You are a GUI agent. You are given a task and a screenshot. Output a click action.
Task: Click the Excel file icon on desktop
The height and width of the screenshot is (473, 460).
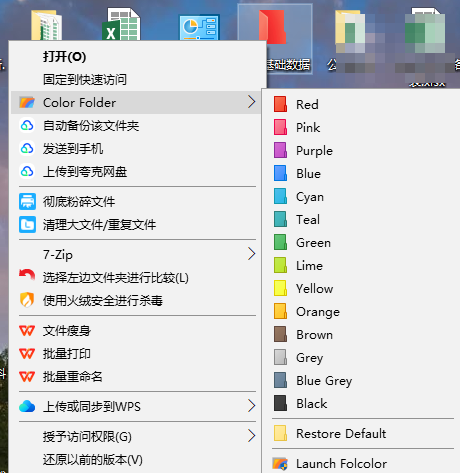tap(121, 24)
